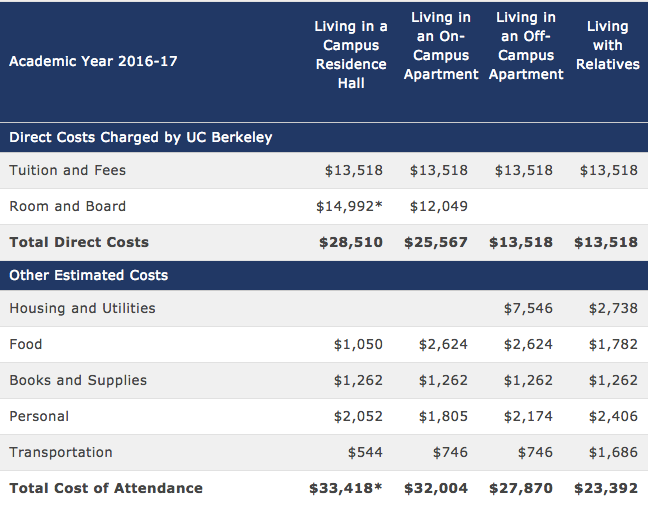Screen dimensions: 648x506
Task: Select the $32,004 total cost value
Action: tap(436, 488)
